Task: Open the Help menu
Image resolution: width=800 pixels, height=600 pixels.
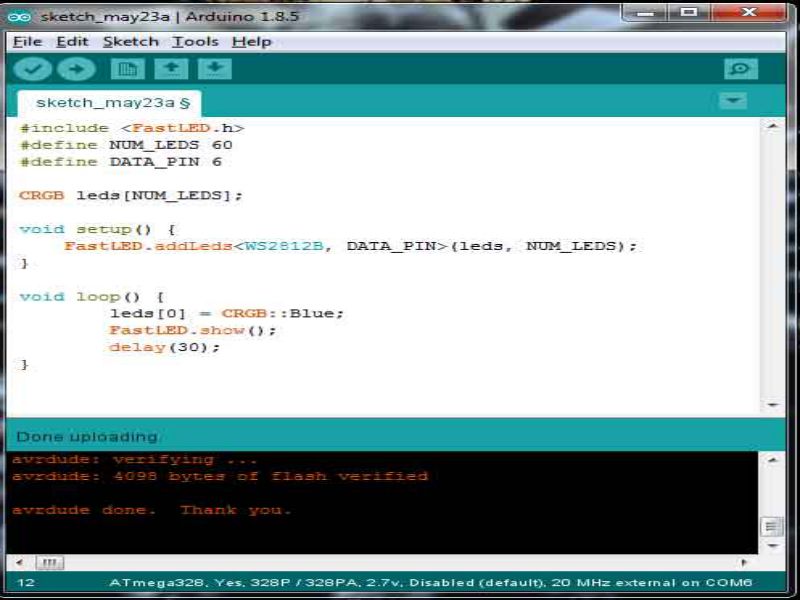Action: (x=252, y=42)
